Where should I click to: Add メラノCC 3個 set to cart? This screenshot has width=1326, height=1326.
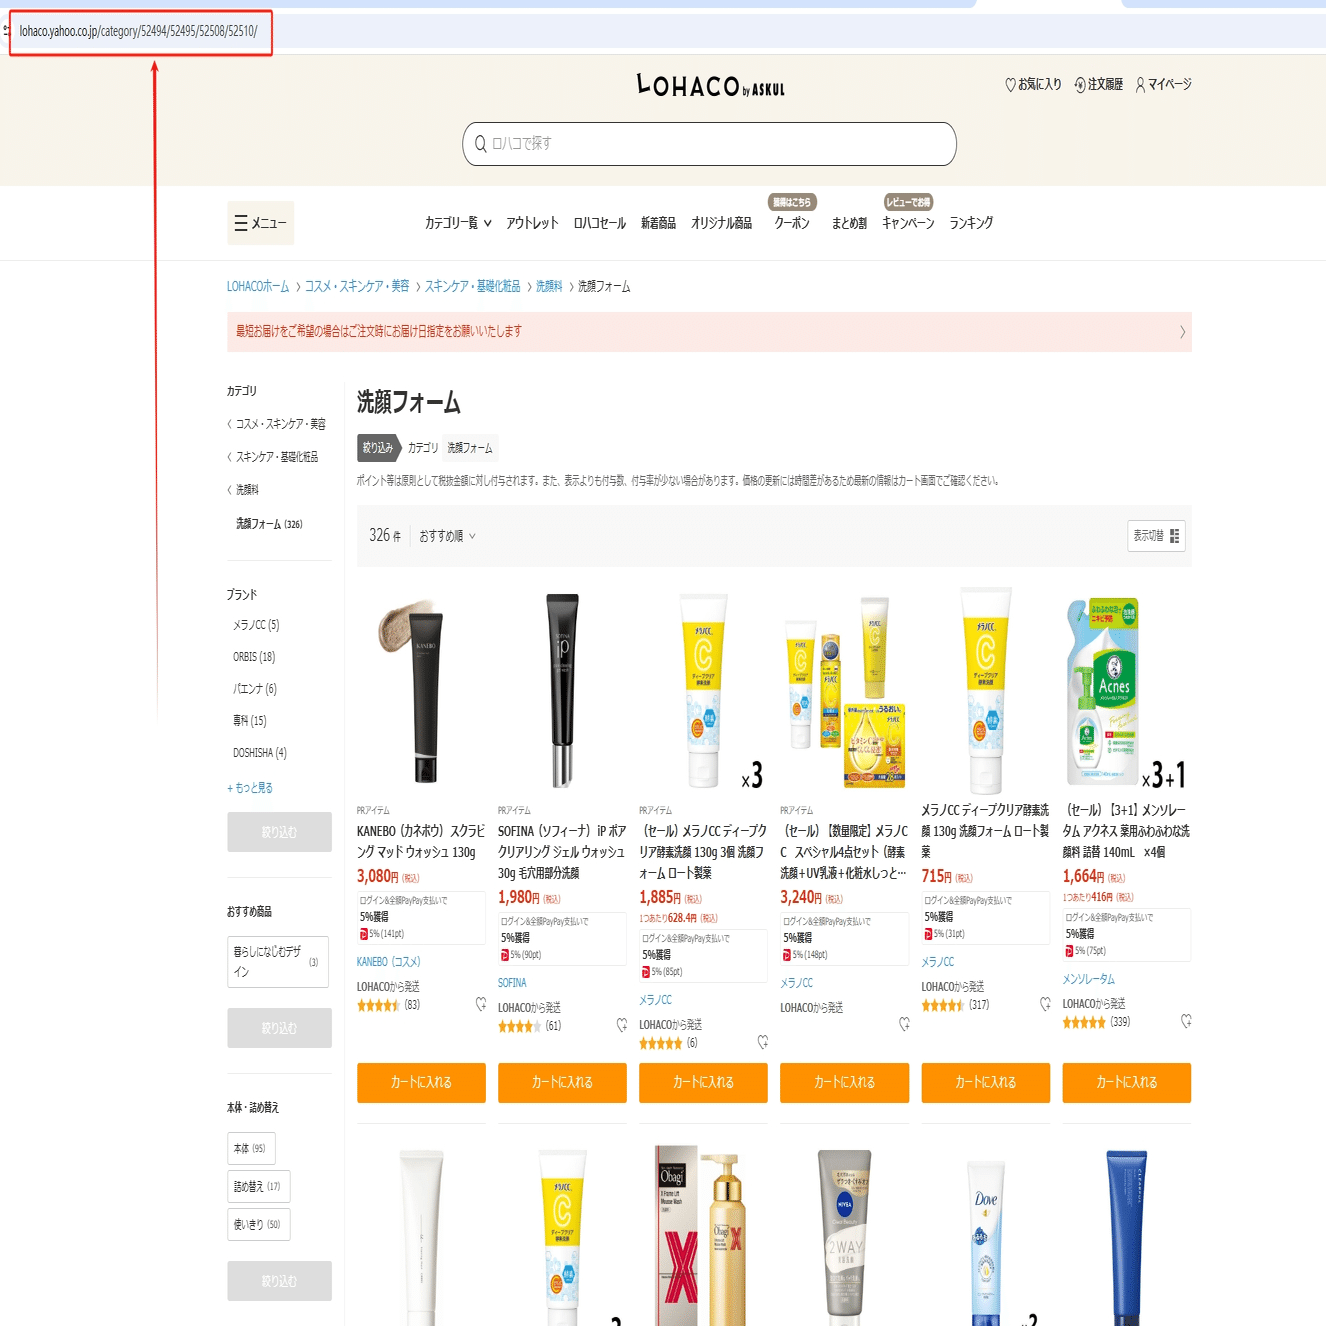[703, 1083]
